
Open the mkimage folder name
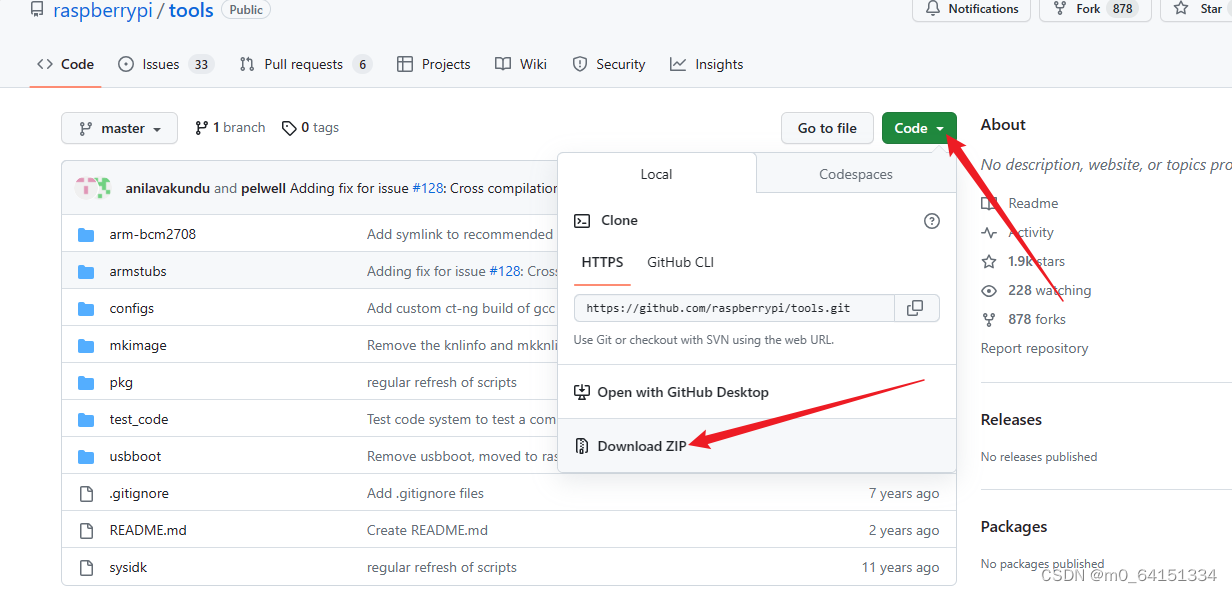(x=138, y=346)
